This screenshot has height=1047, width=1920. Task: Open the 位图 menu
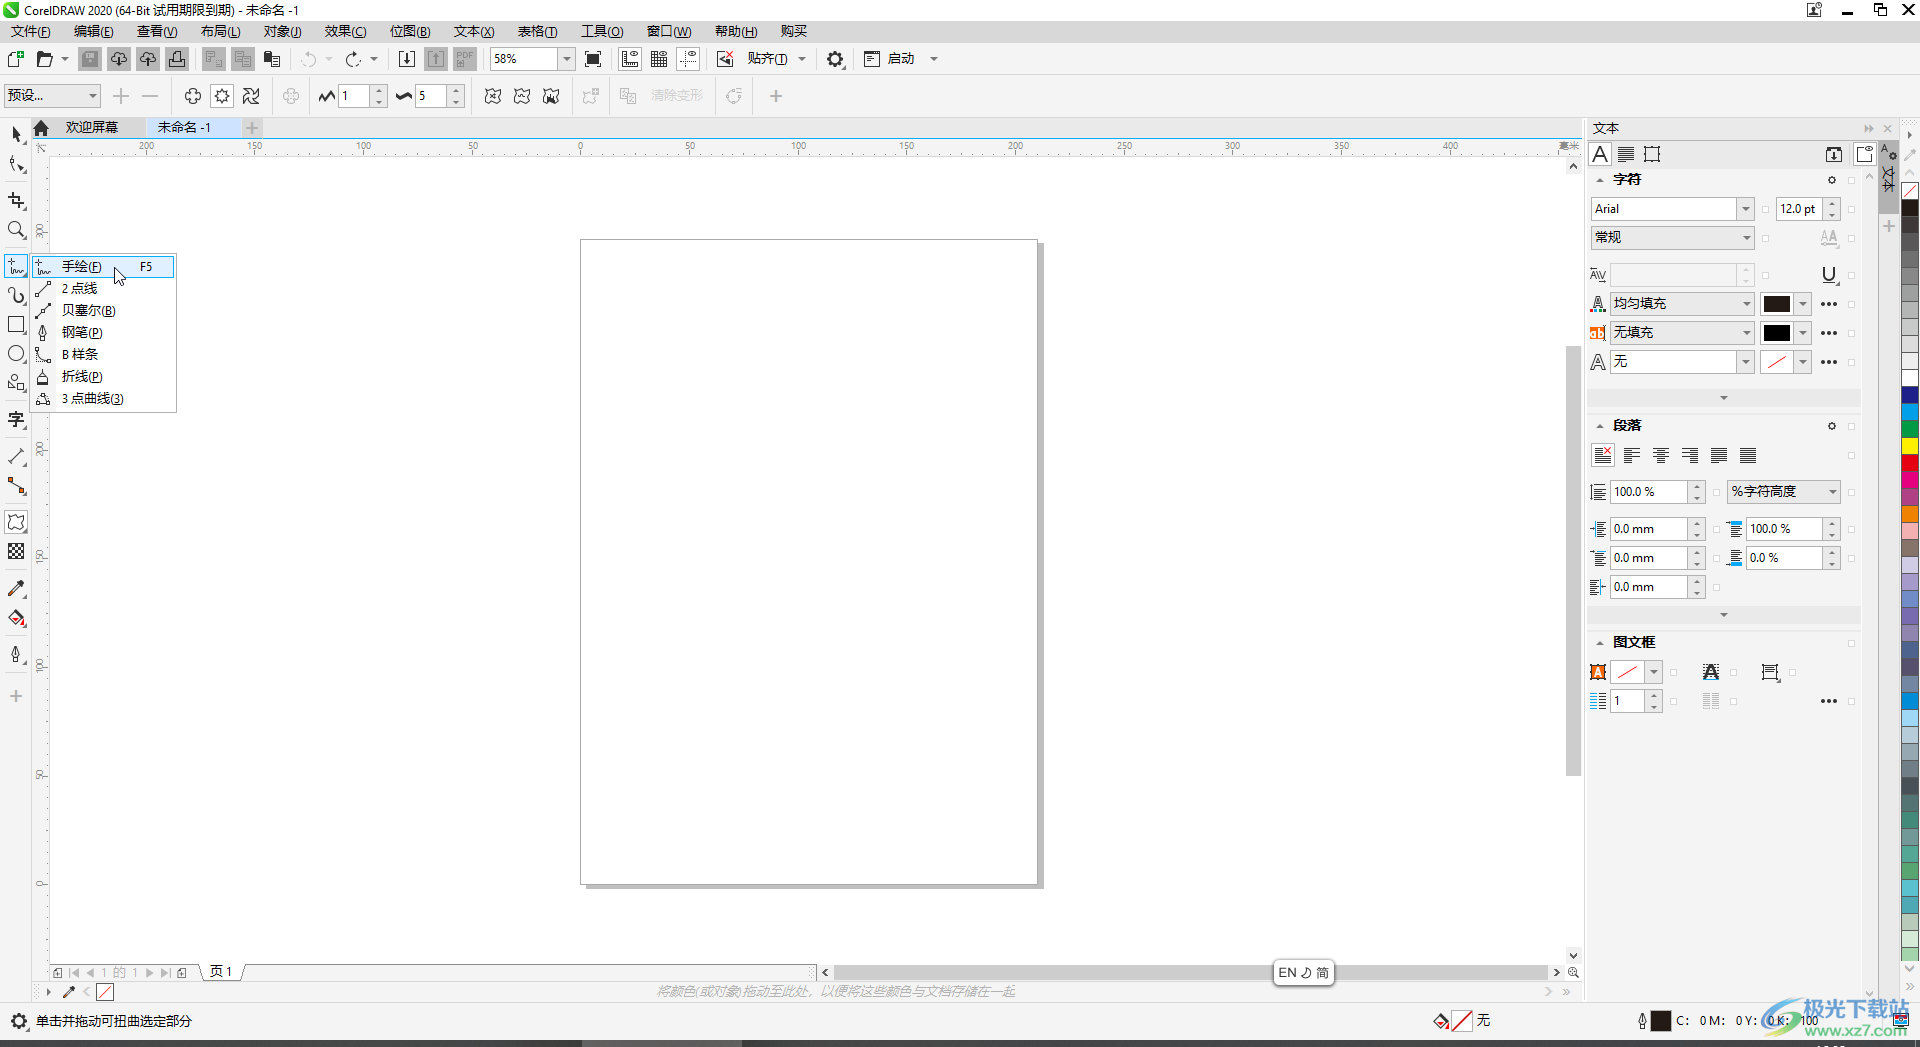tap(410, 31)
